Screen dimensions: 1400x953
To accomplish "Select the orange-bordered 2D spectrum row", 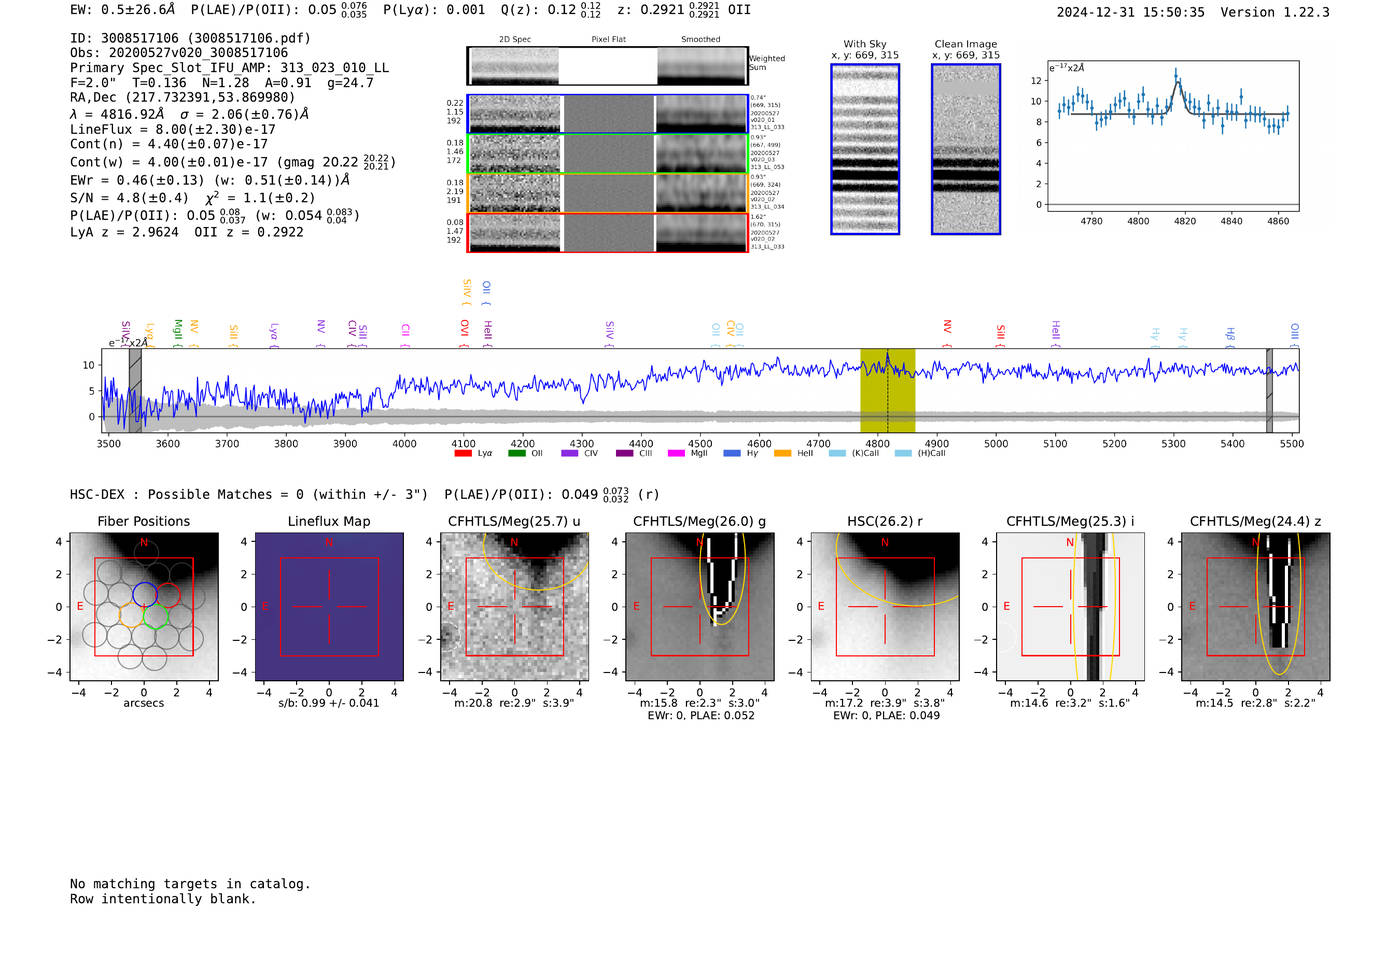I will pyautogui.click(x=607, y=193).
